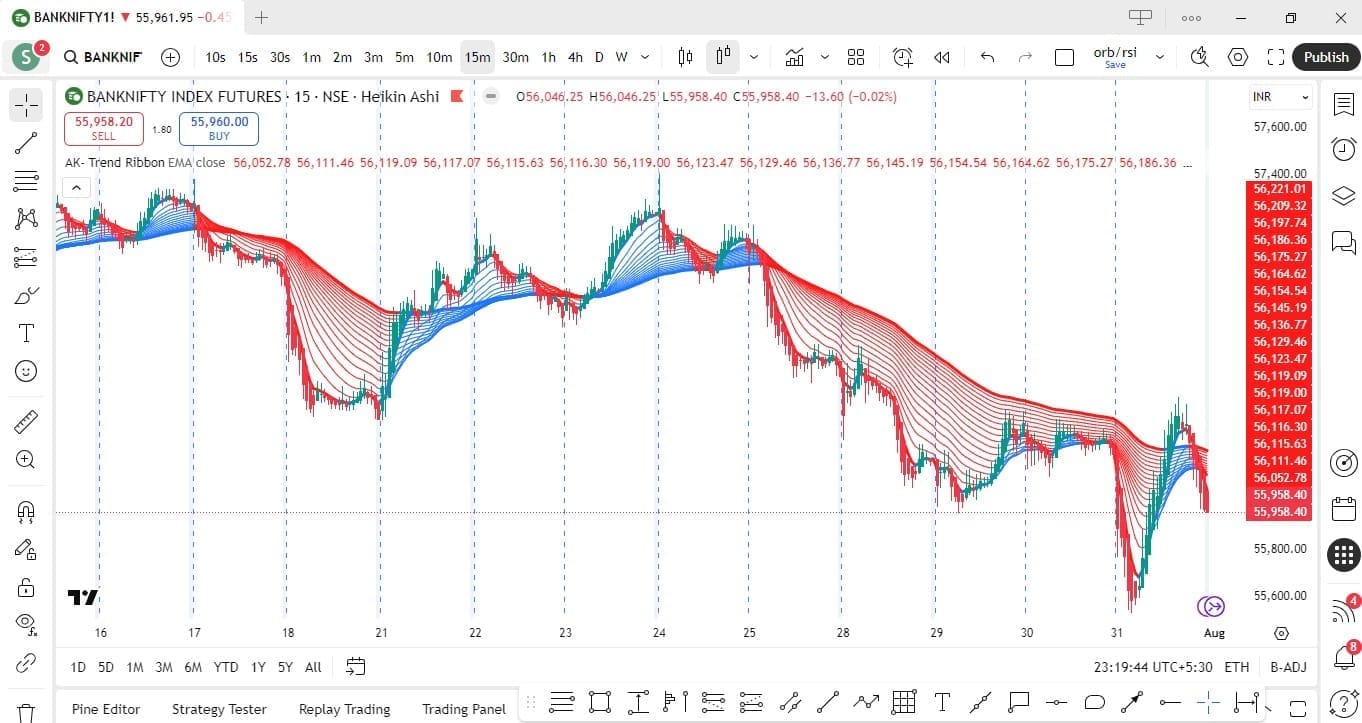Start bar replay mode
Viewport: 1362px width, 723px height.
pyautogui.click(x=941, y=57)
